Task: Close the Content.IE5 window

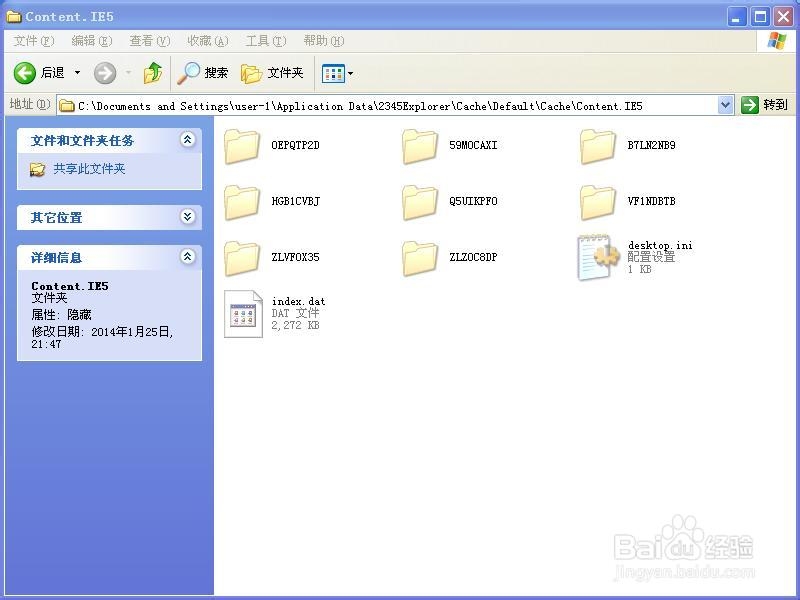Action: pos(784,17)
